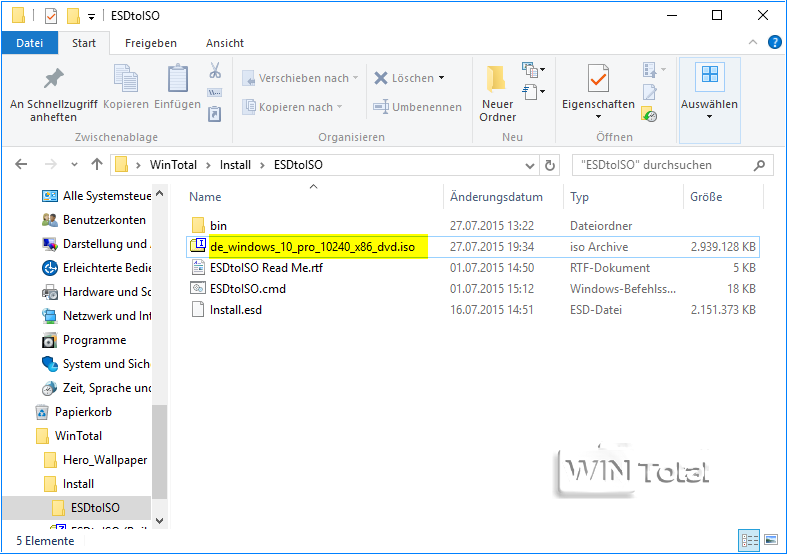Click the search magnifier icon
Image resolution: width=787 pixels, height=554 pixels.
[x=760, y=165]
